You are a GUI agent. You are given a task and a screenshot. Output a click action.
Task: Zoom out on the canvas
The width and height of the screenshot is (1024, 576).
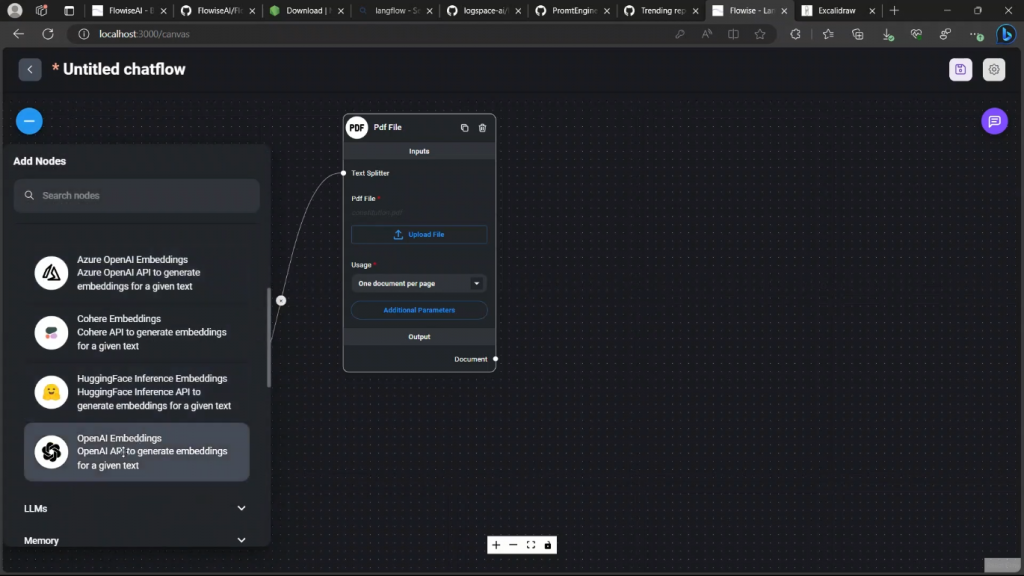pyautogui.click(x=513, y=545)
